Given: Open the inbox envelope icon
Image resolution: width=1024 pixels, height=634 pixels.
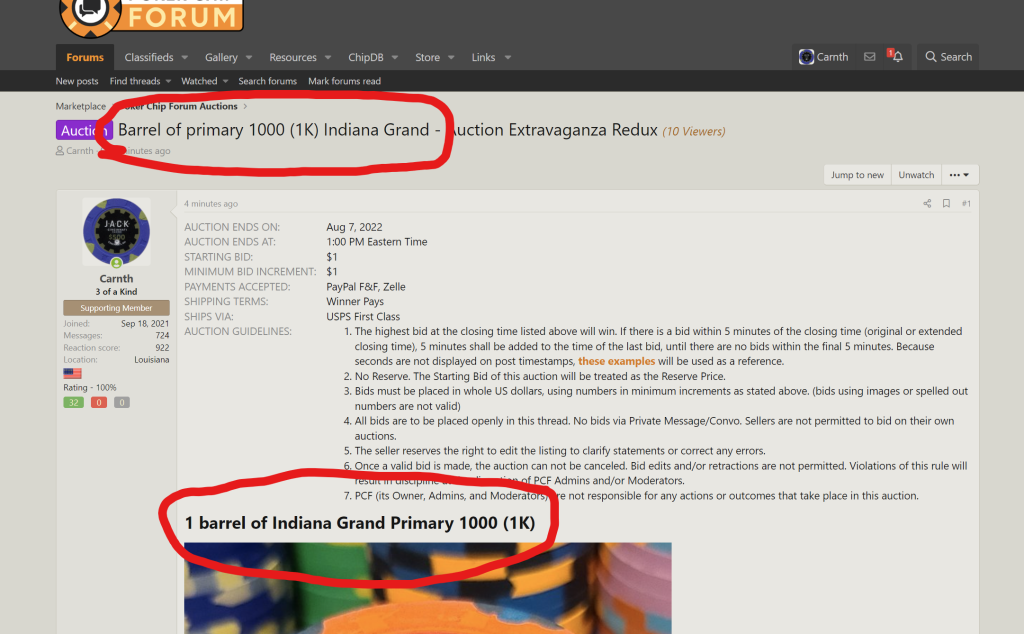Looking at the screenshot, I should [869, 57].
